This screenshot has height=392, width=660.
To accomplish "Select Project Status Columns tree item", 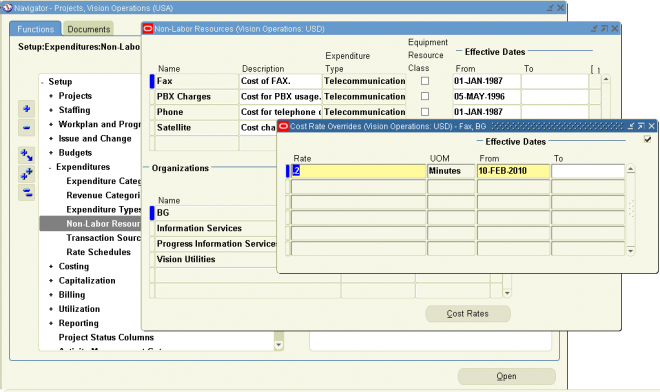I will coord(106,337).
